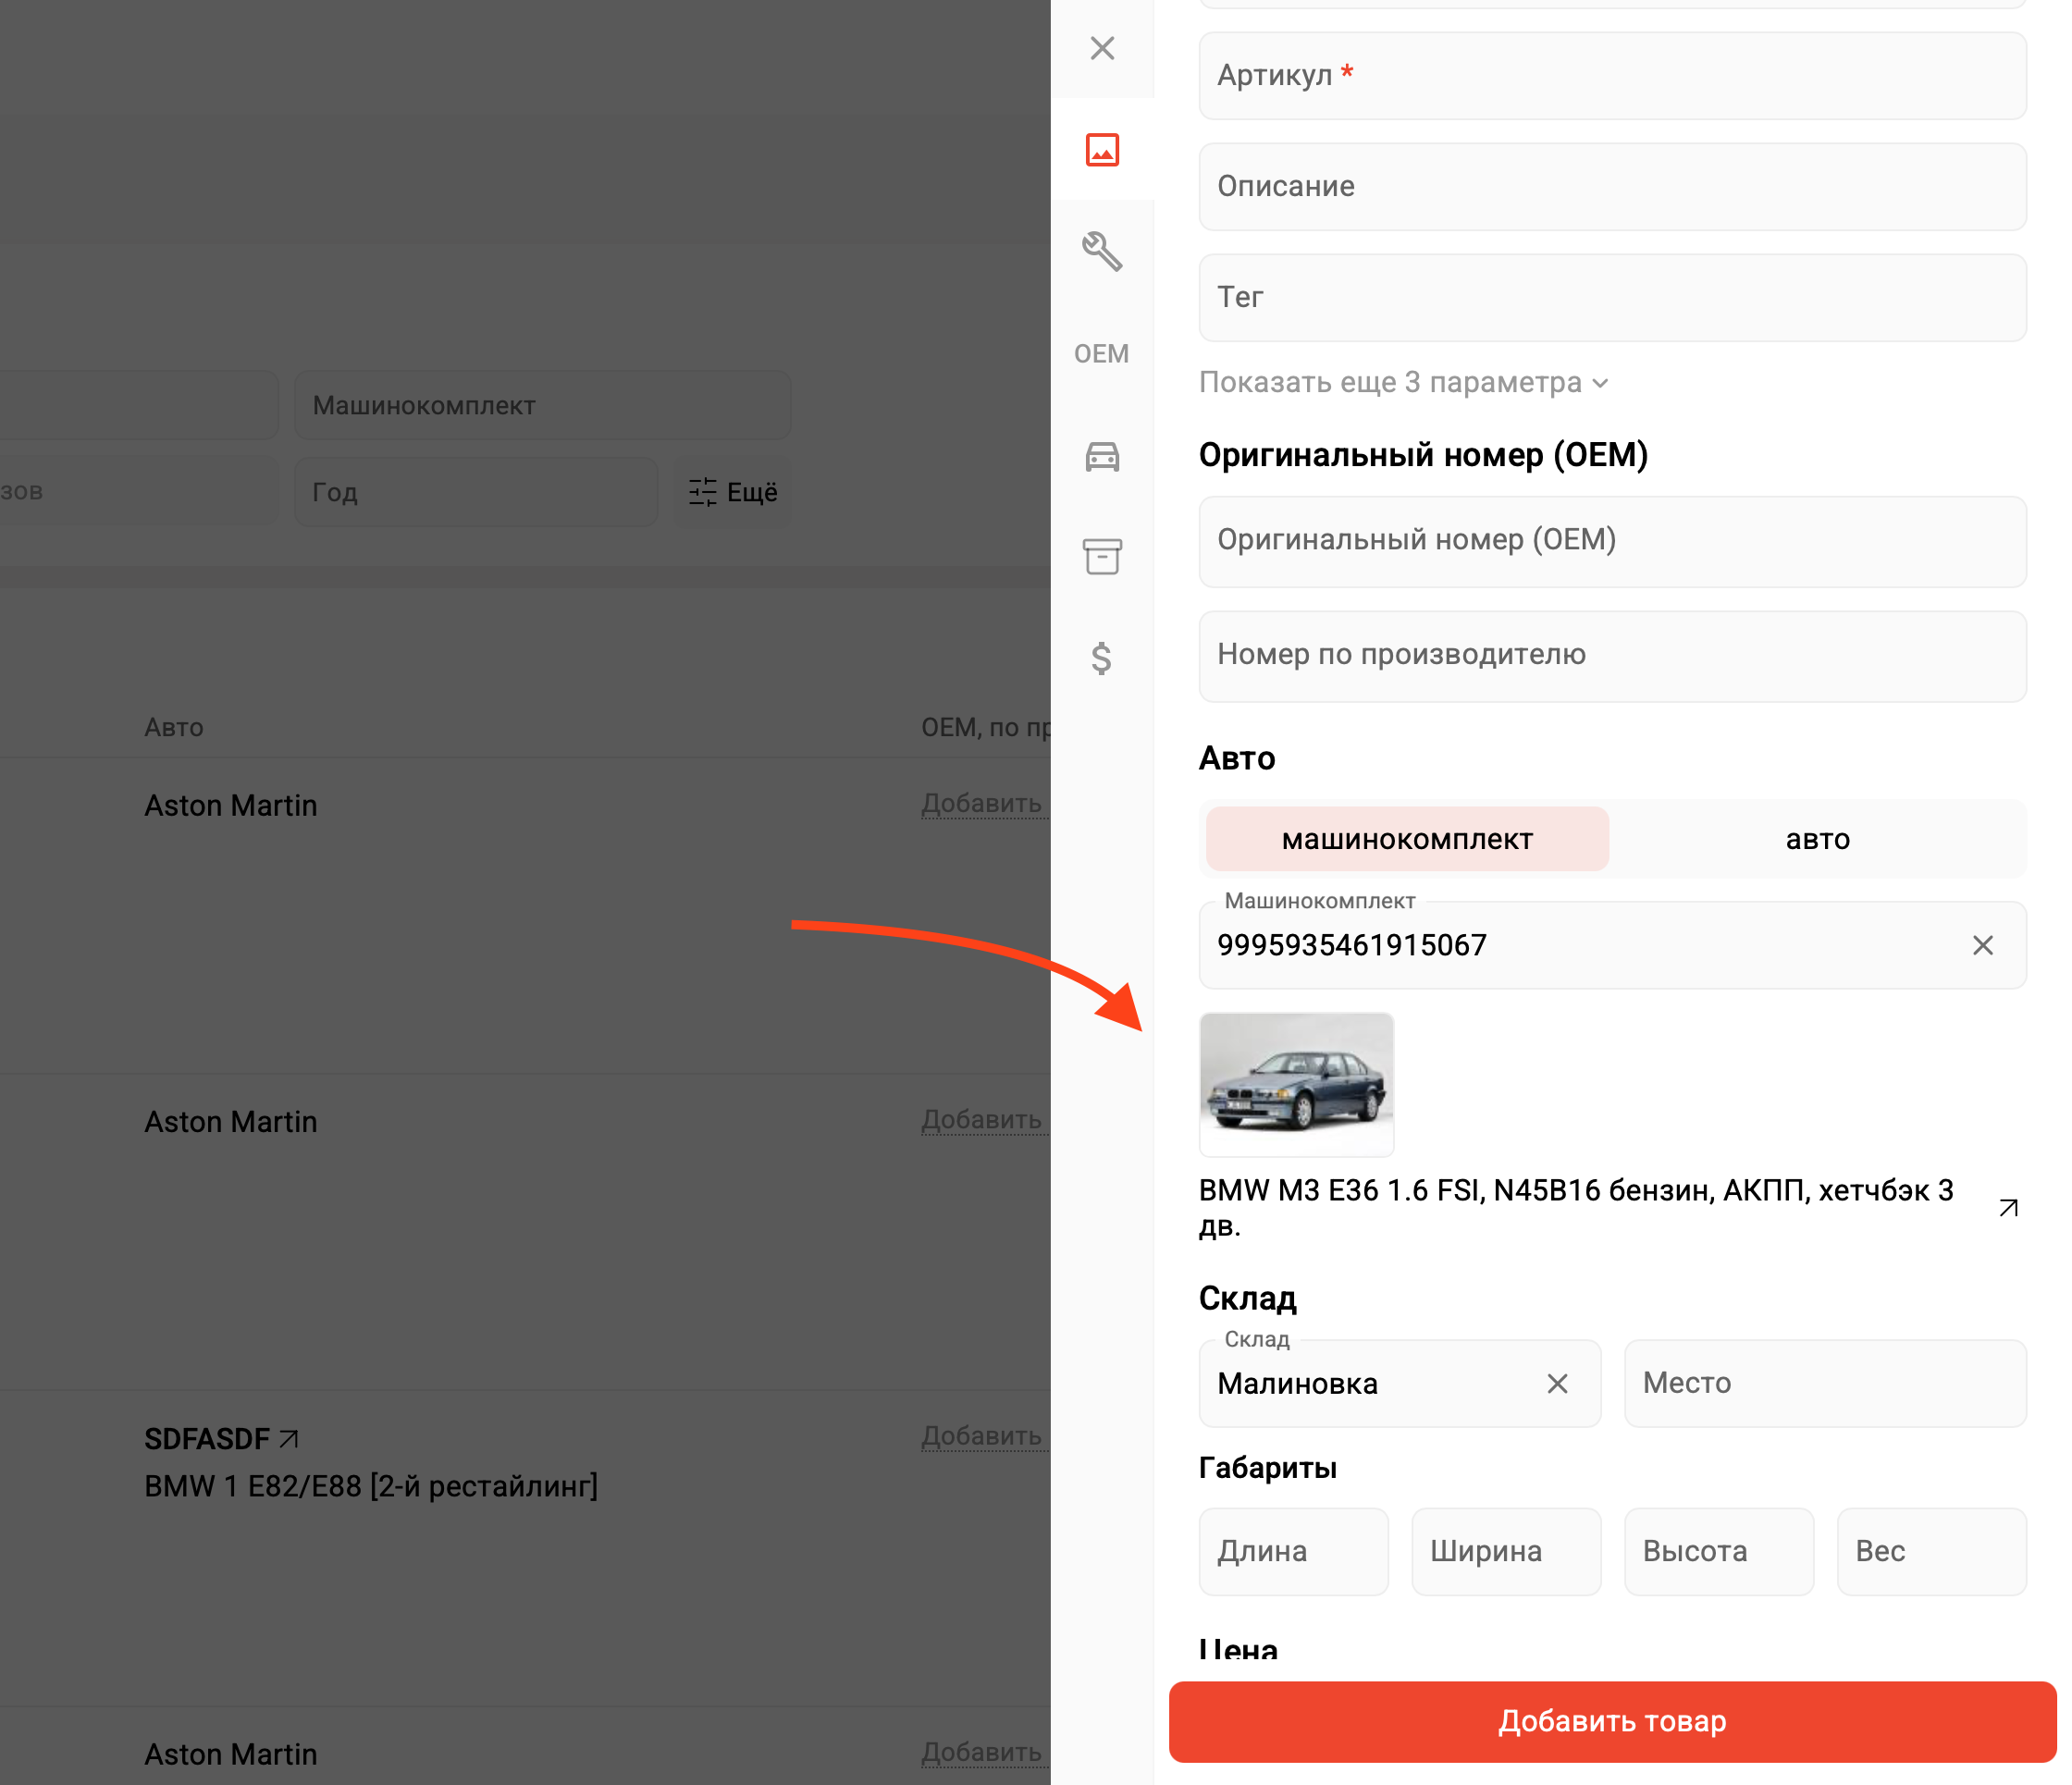Click the Ещё filters button
Image resolution: width=2072 pixels, height=1785 pixels.
click(x=732, y=492)
